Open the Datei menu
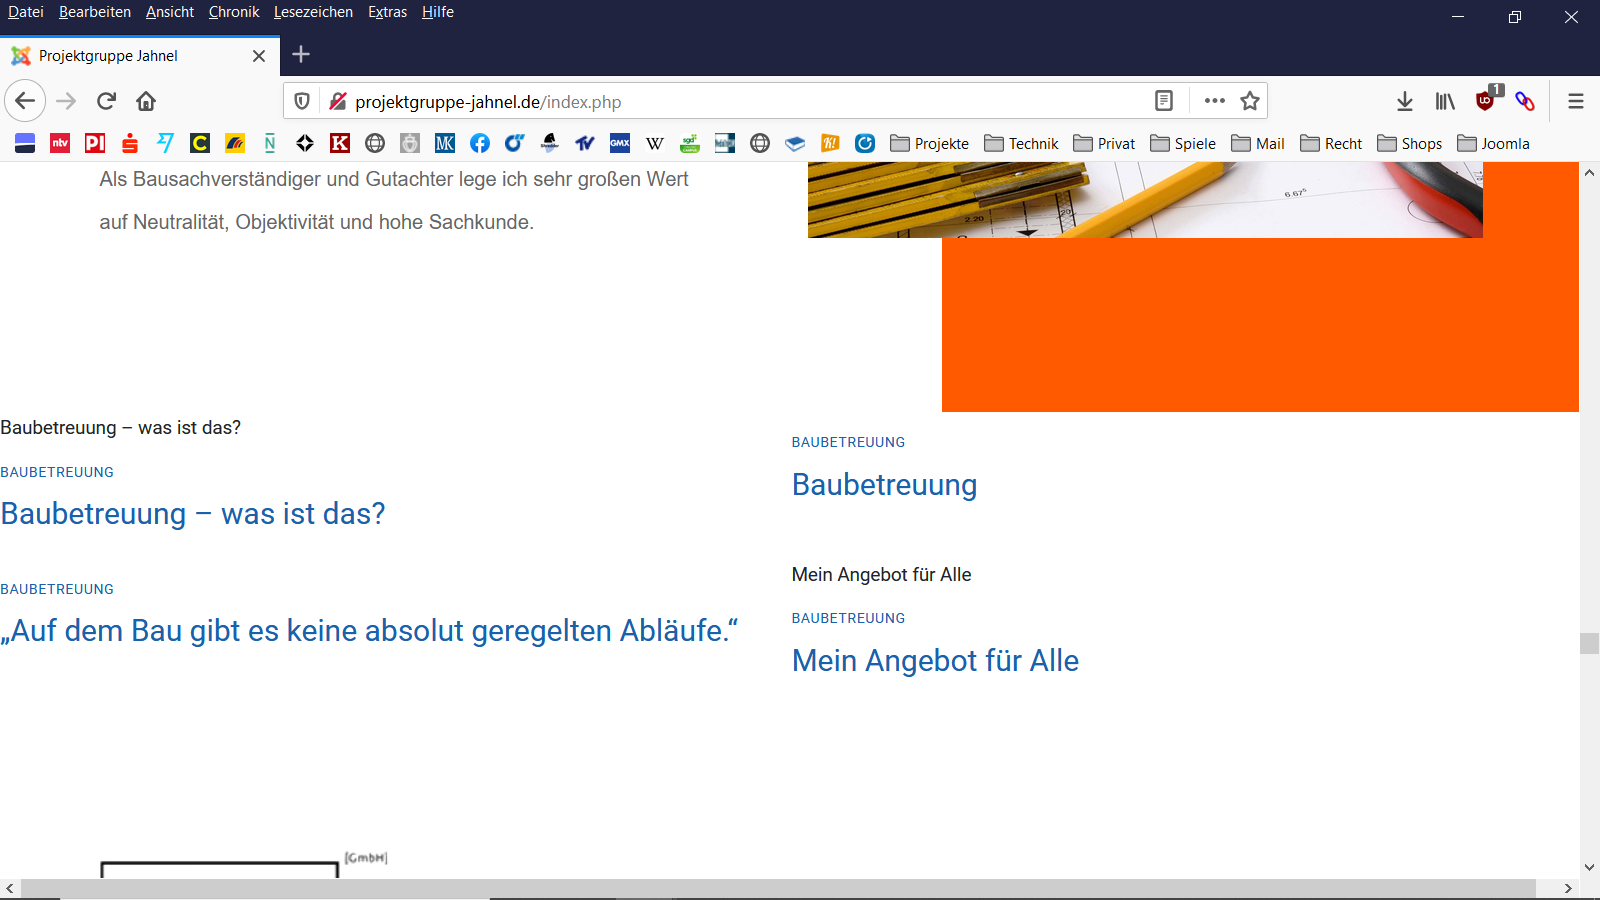This screenshot has height=900, width=1600. pyautogui.click(x=26, y=12)
